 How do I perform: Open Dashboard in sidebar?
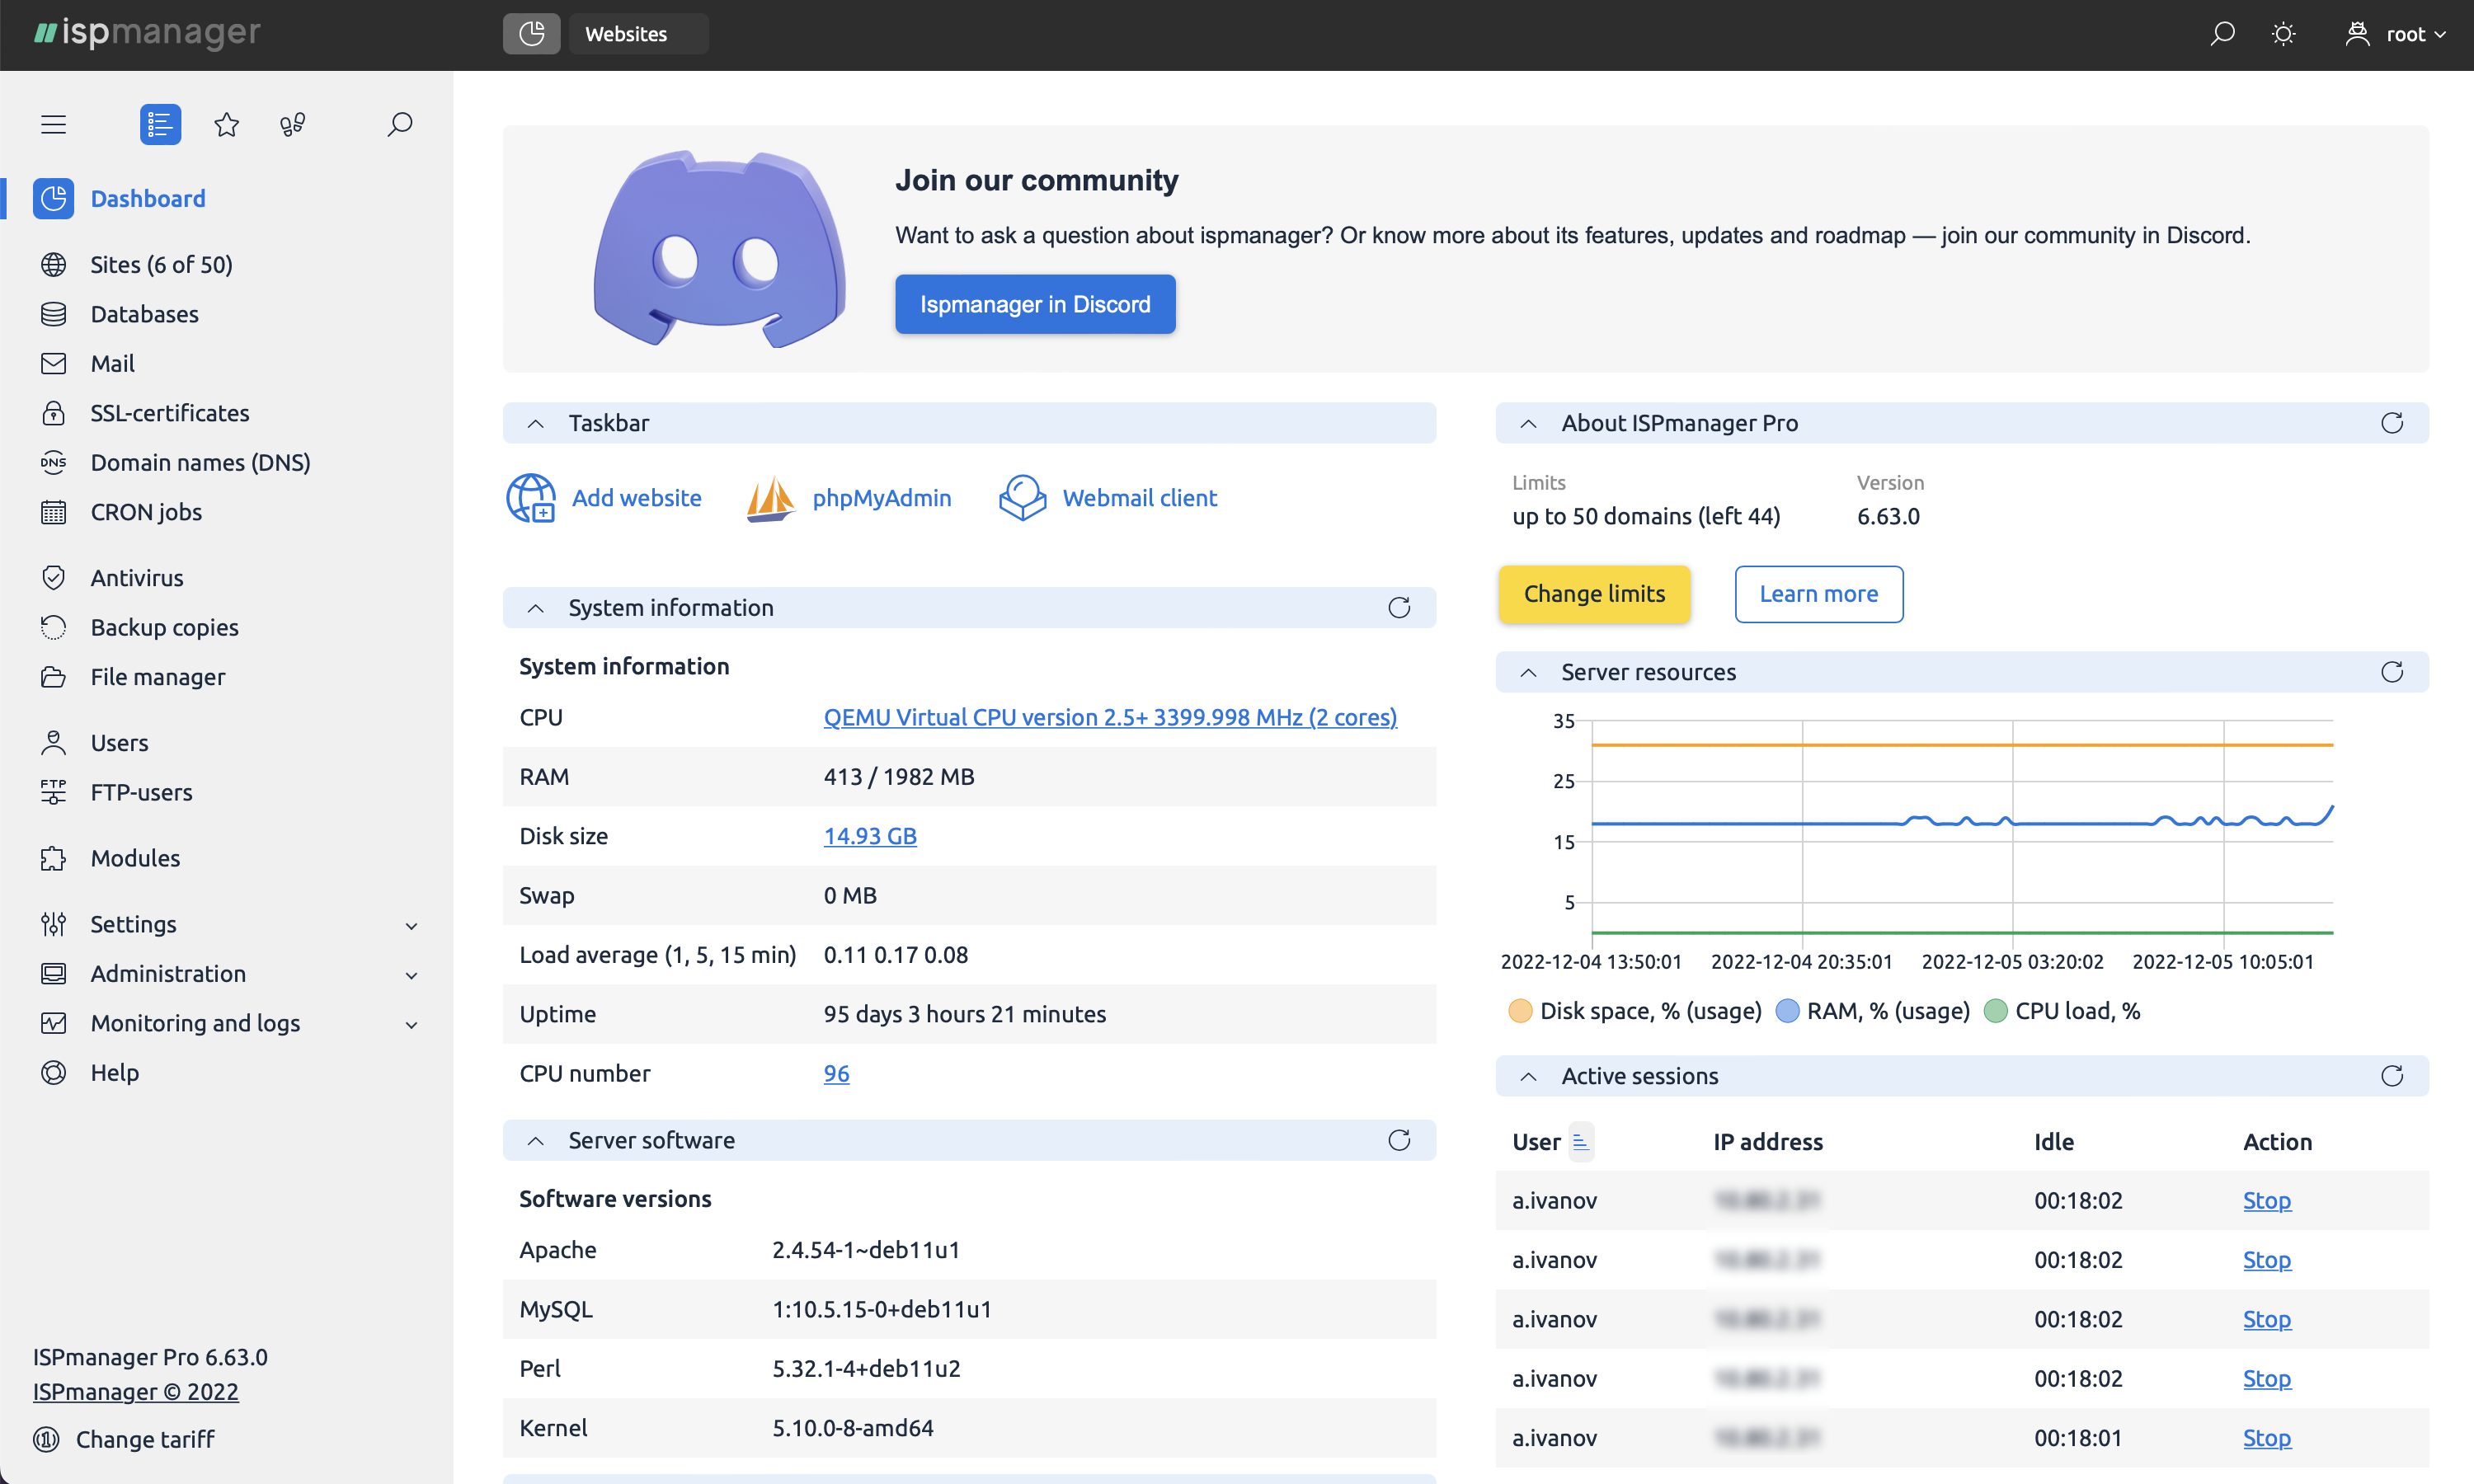148,198
